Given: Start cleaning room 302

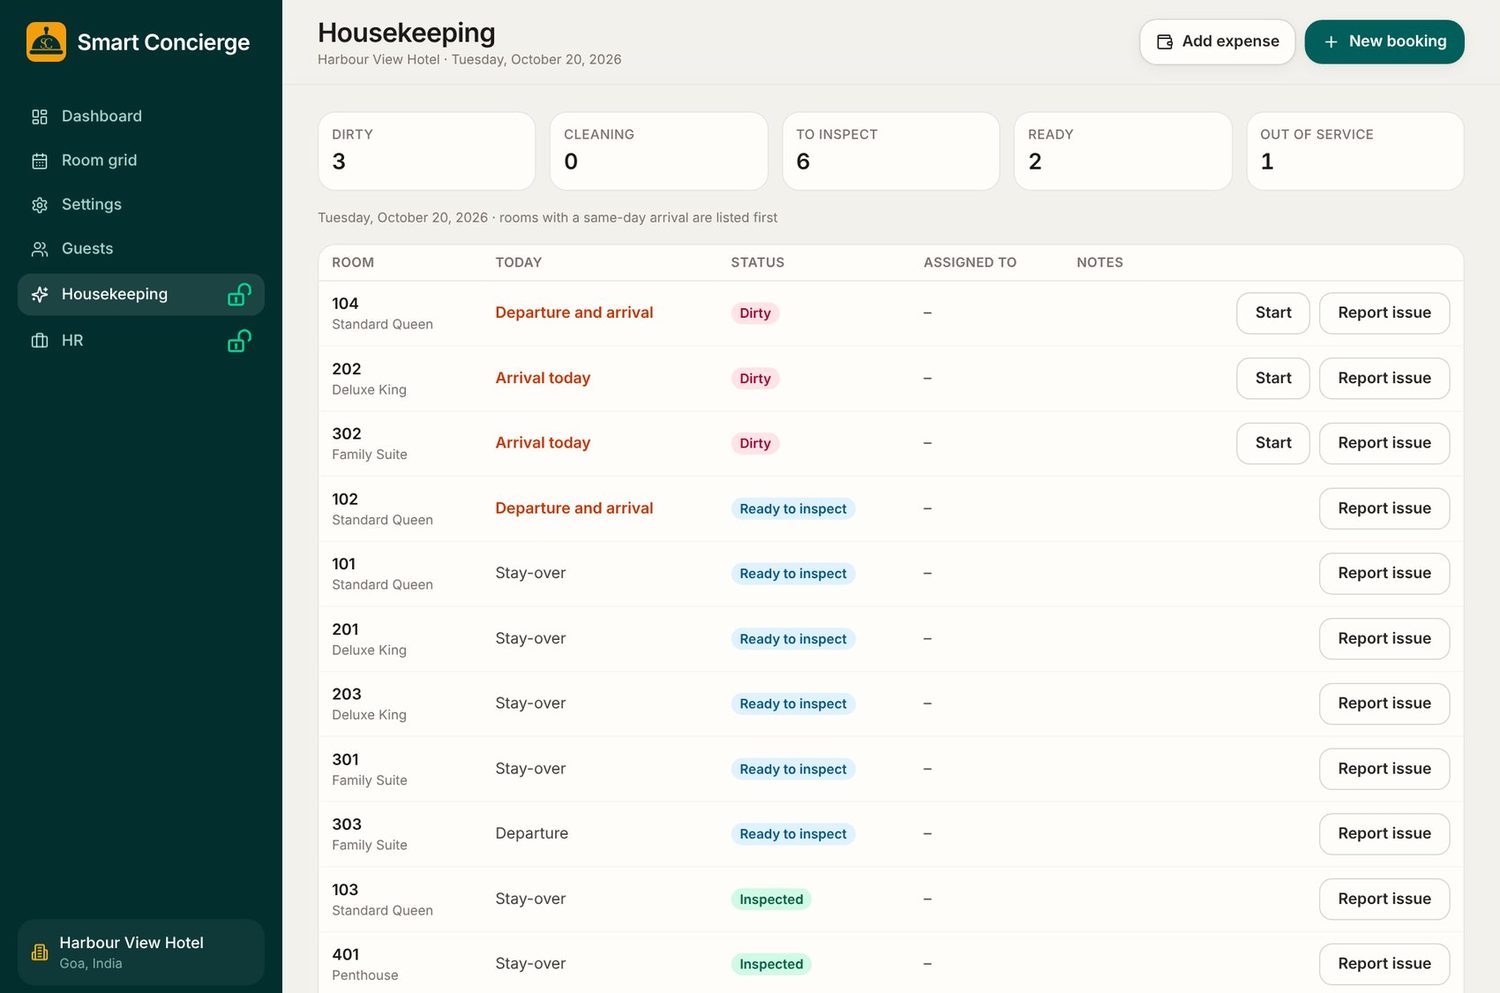Looking at the screenshot, I should [1273, 443].
